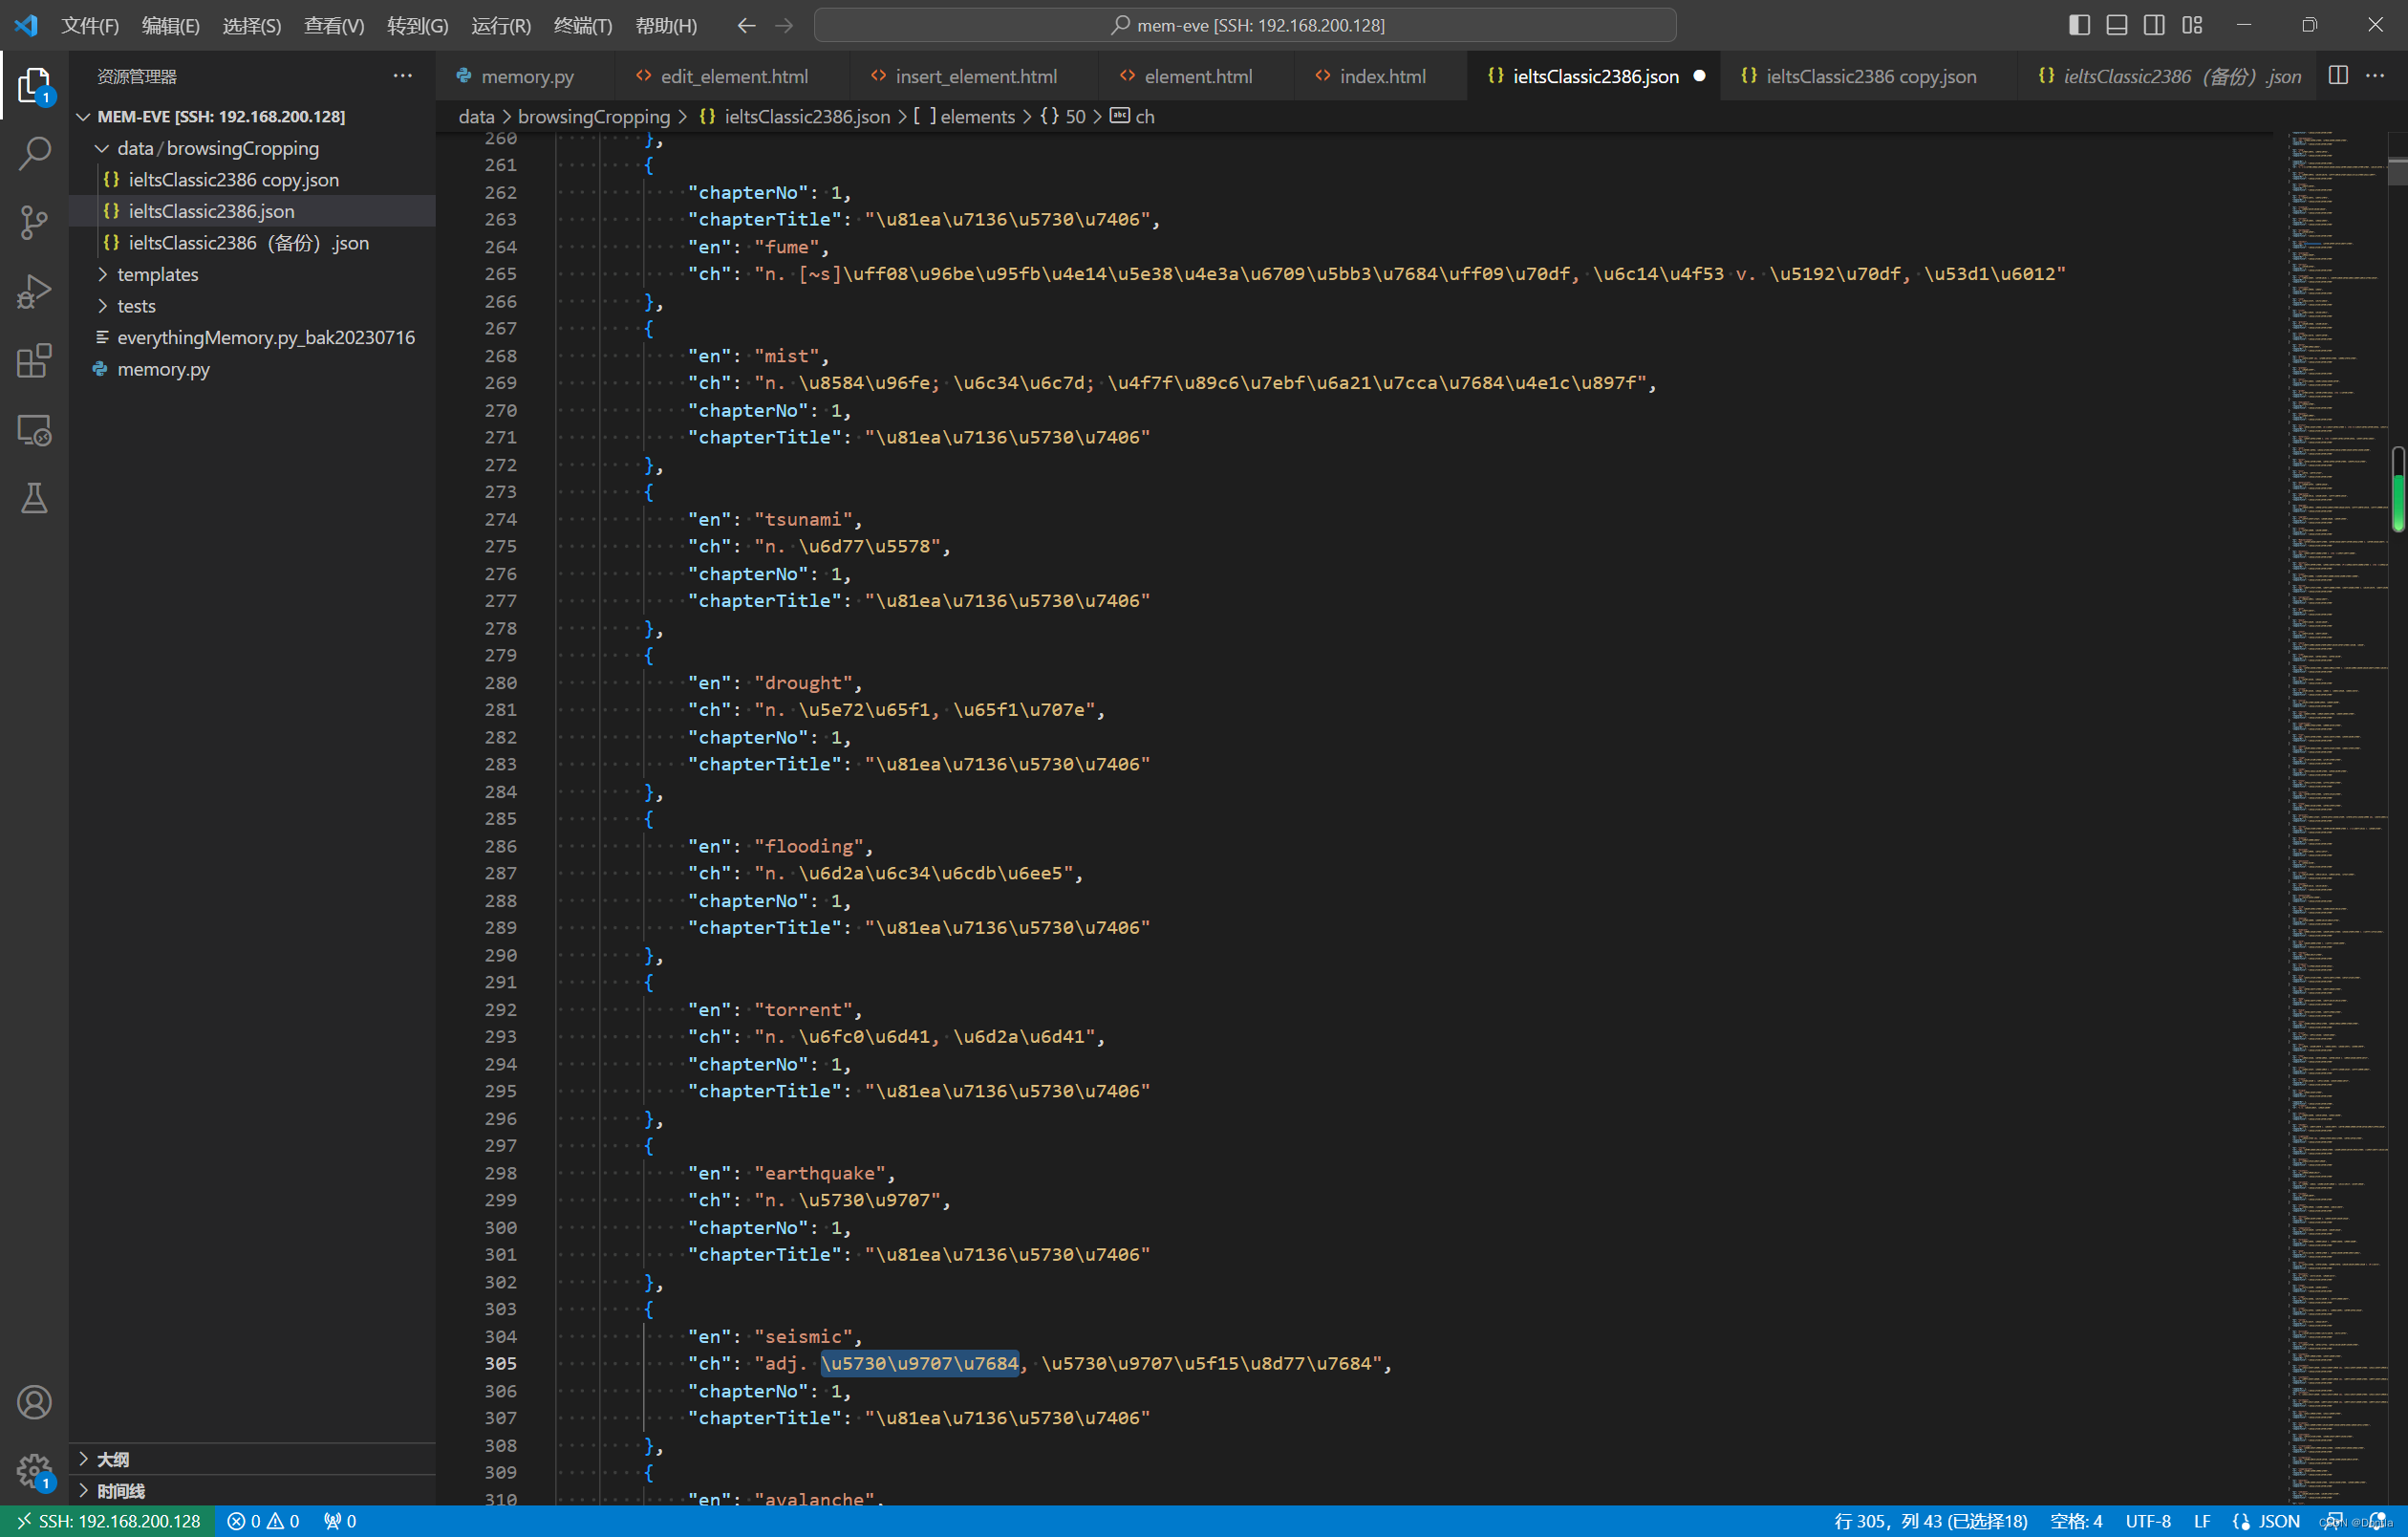Select ieltsClassic2386 copy.json in explorer
Image resolution: width=2408 pixels, height=1537 pixels.
point(252,180)
